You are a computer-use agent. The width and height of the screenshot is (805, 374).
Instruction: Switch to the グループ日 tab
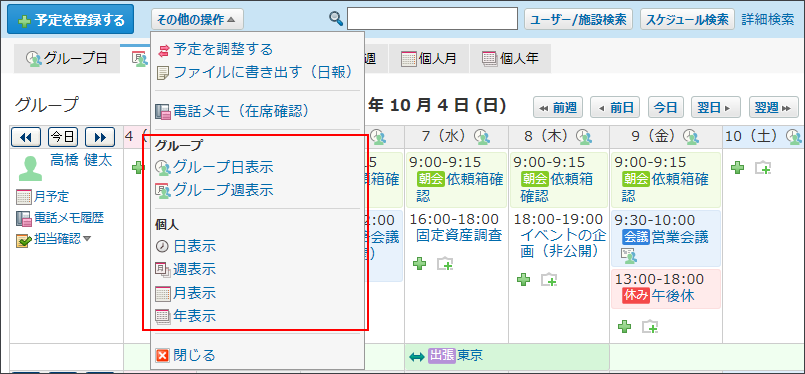click(67, 58)
